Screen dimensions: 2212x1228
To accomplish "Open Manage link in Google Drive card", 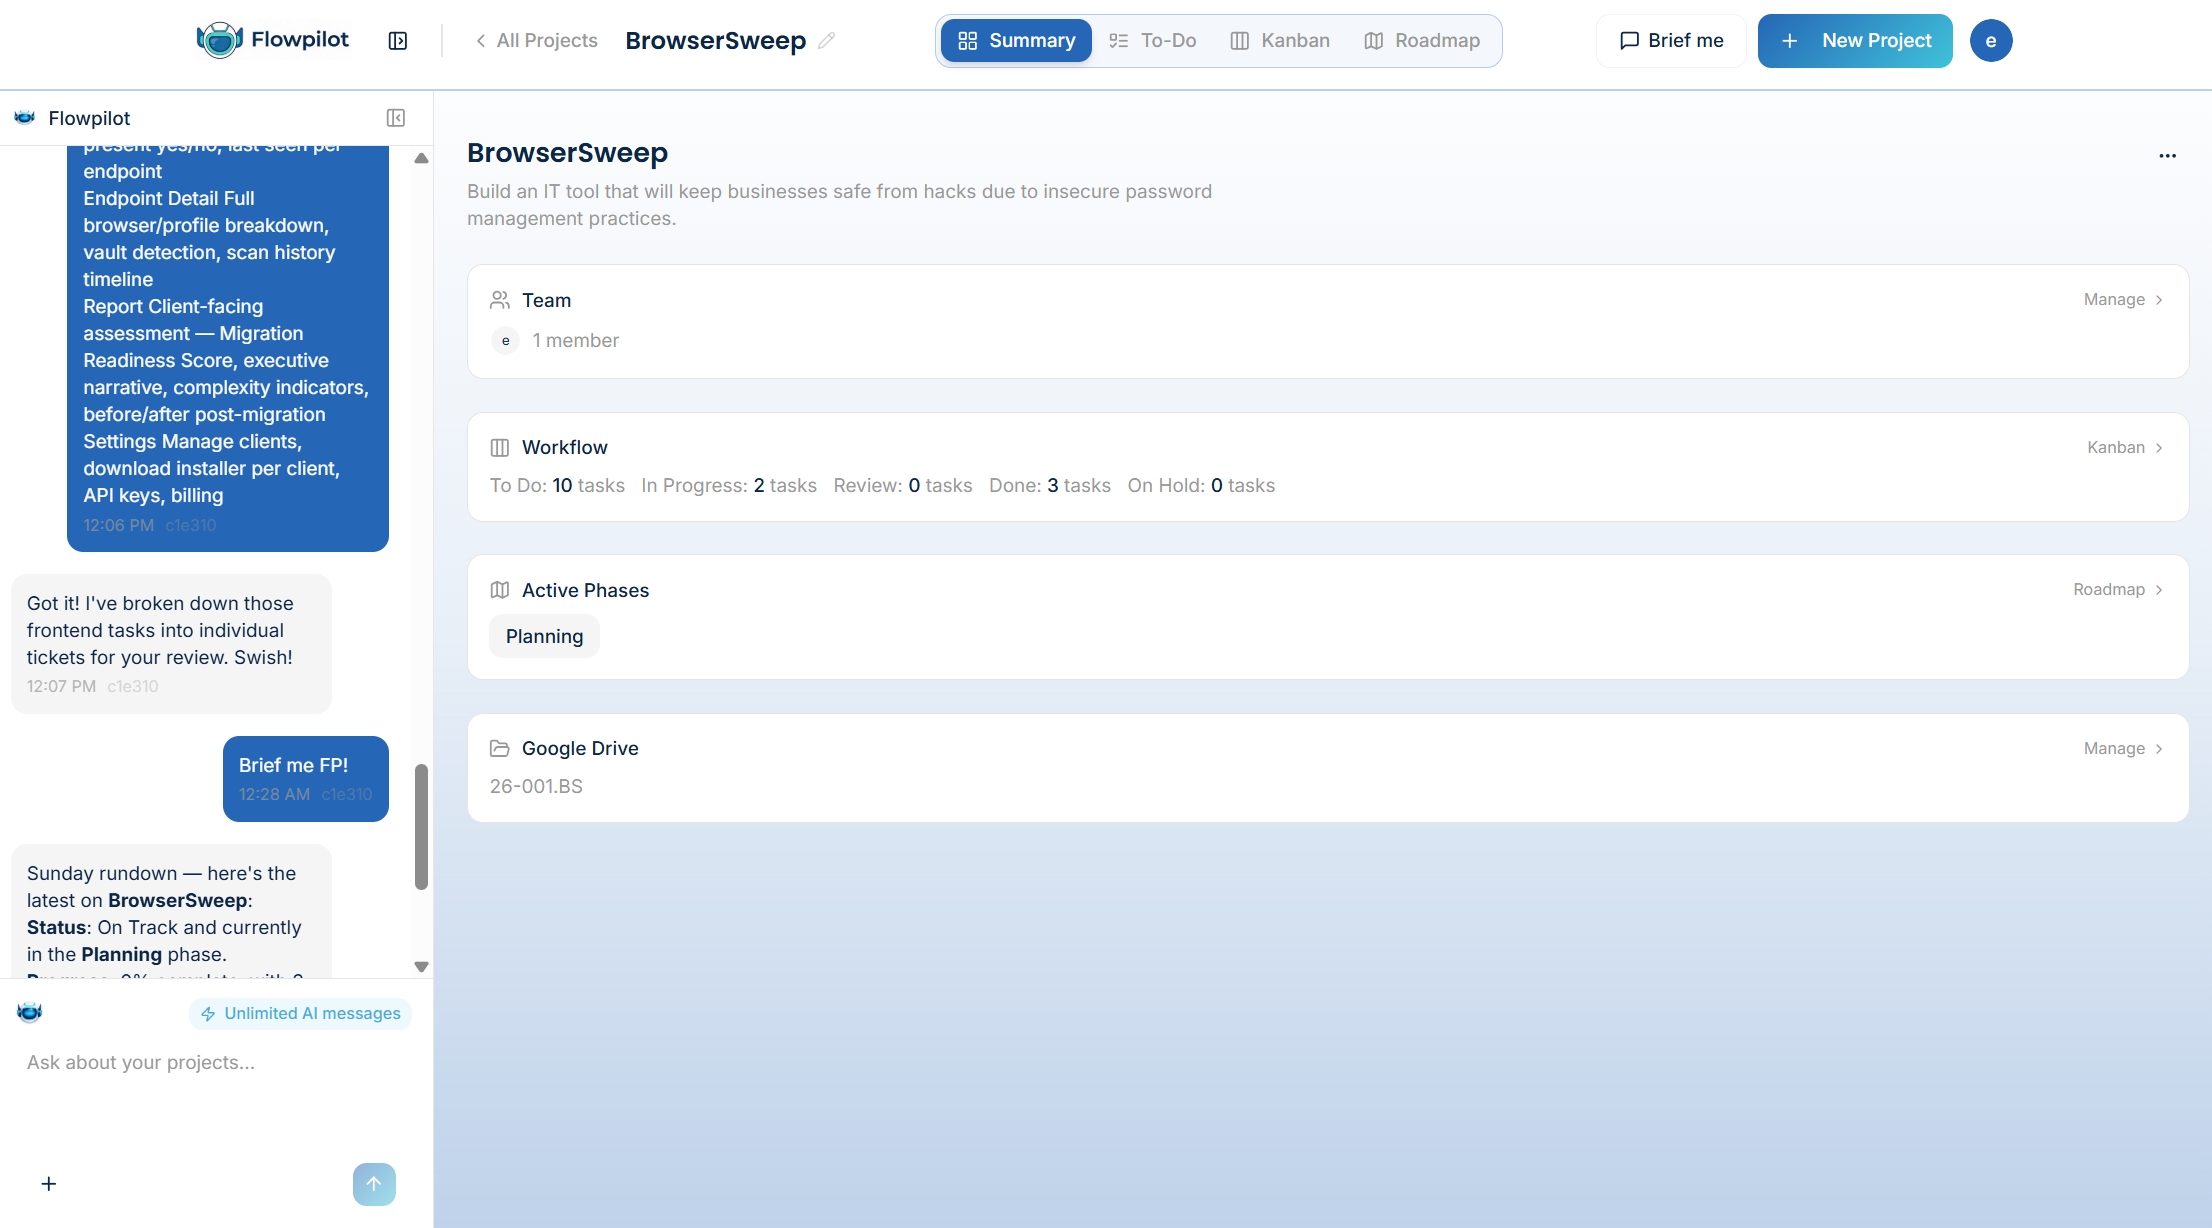I will click(2123, 749).
